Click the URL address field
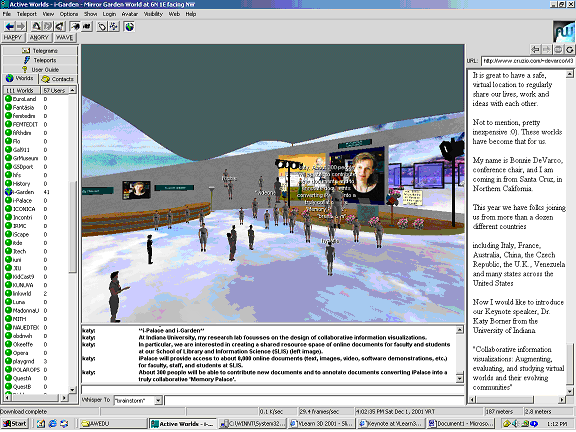The height and width of the screenshot is (432, 576). 528,61
